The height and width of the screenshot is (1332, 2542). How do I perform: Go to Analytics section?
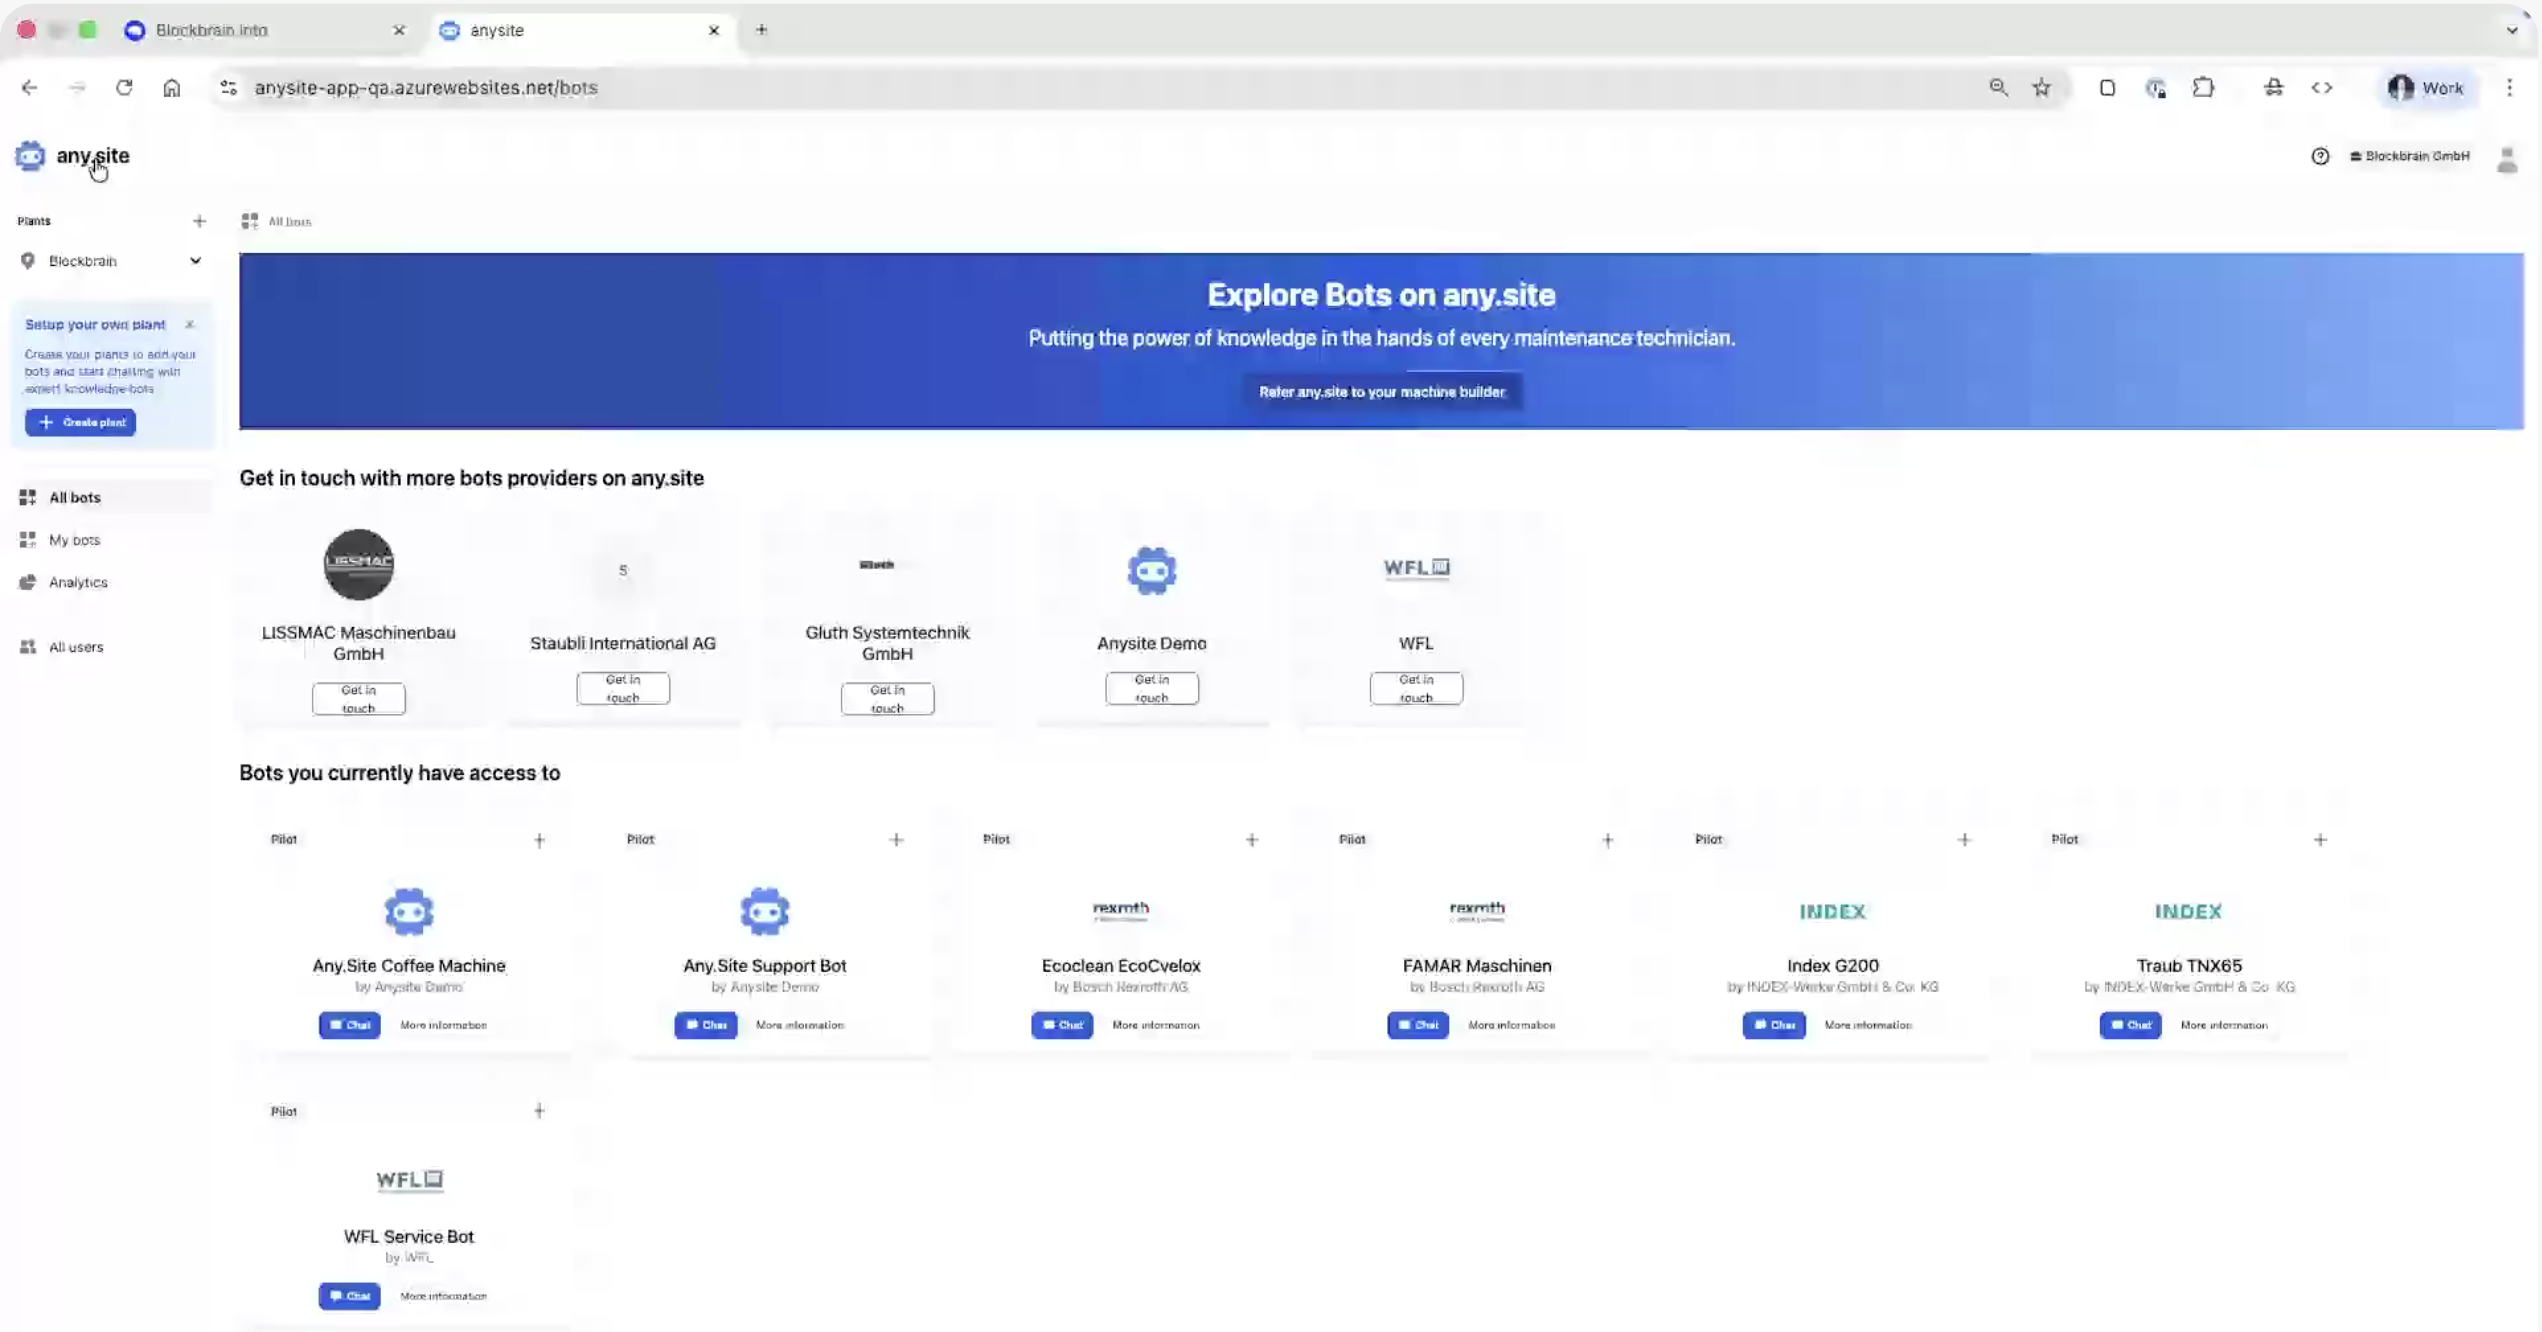click(77, 582)
